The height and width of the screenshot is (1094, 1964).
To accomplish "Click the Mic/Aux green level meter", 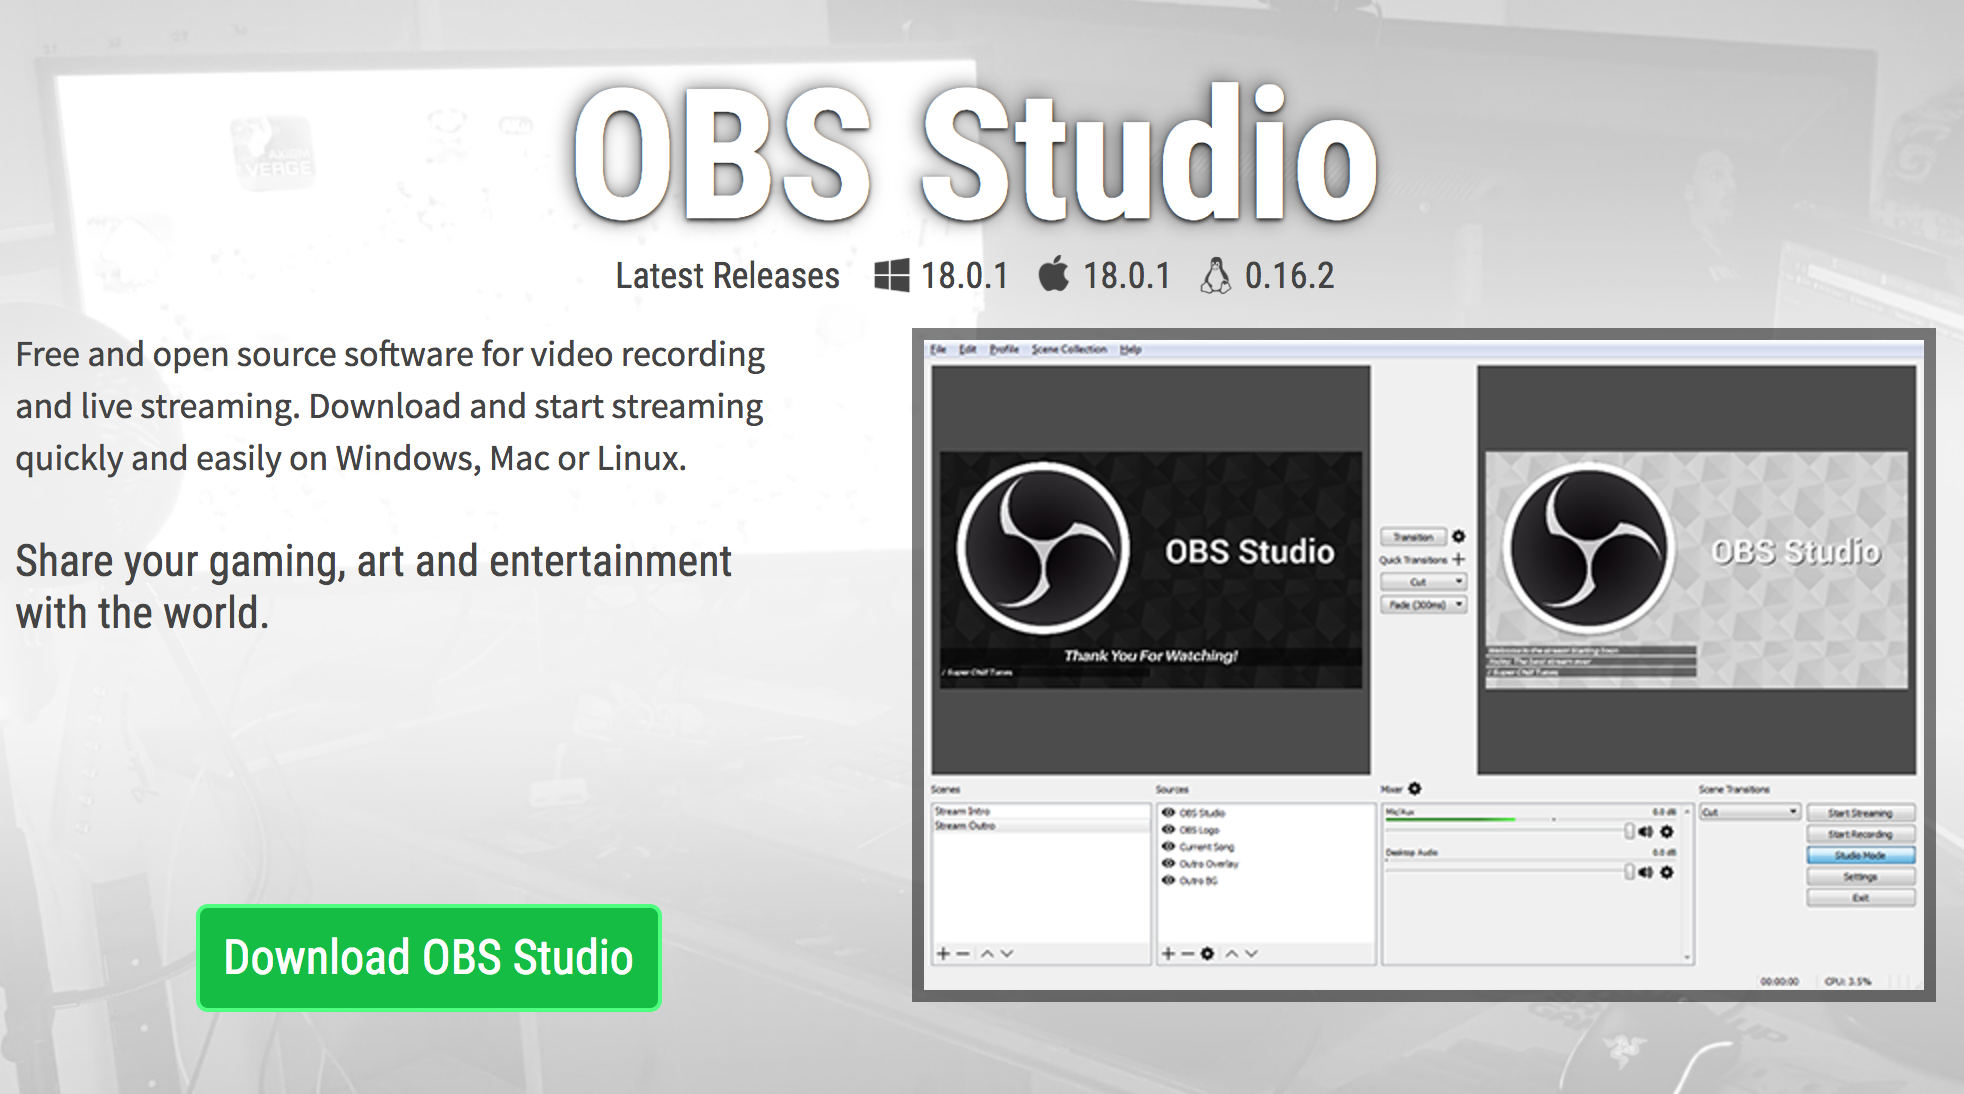I will pyautogui.click(x=1450, y=820).
